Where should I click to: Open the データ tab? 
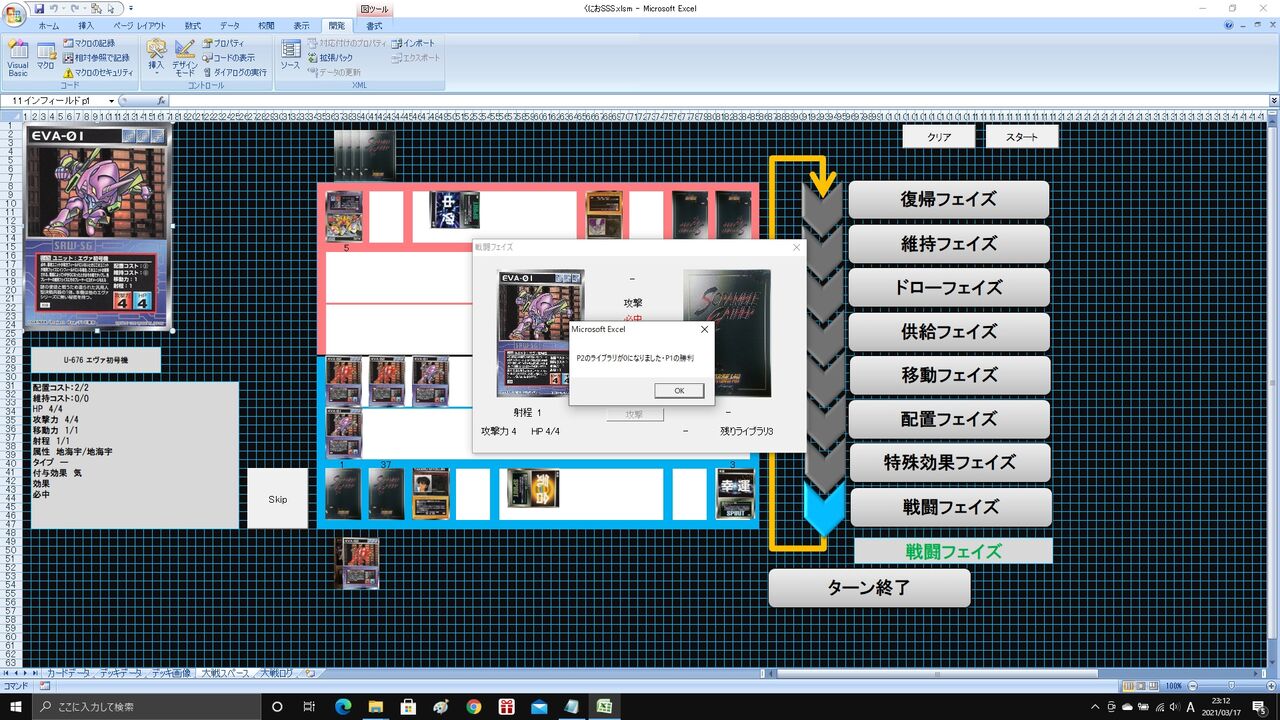[230, 25]
